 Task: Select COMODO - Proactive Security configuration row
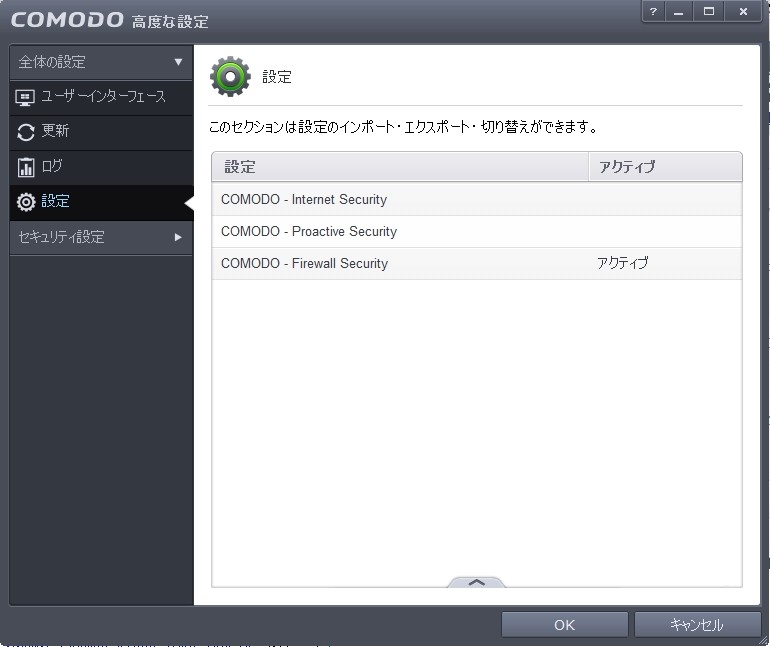[x=476, y=231]
